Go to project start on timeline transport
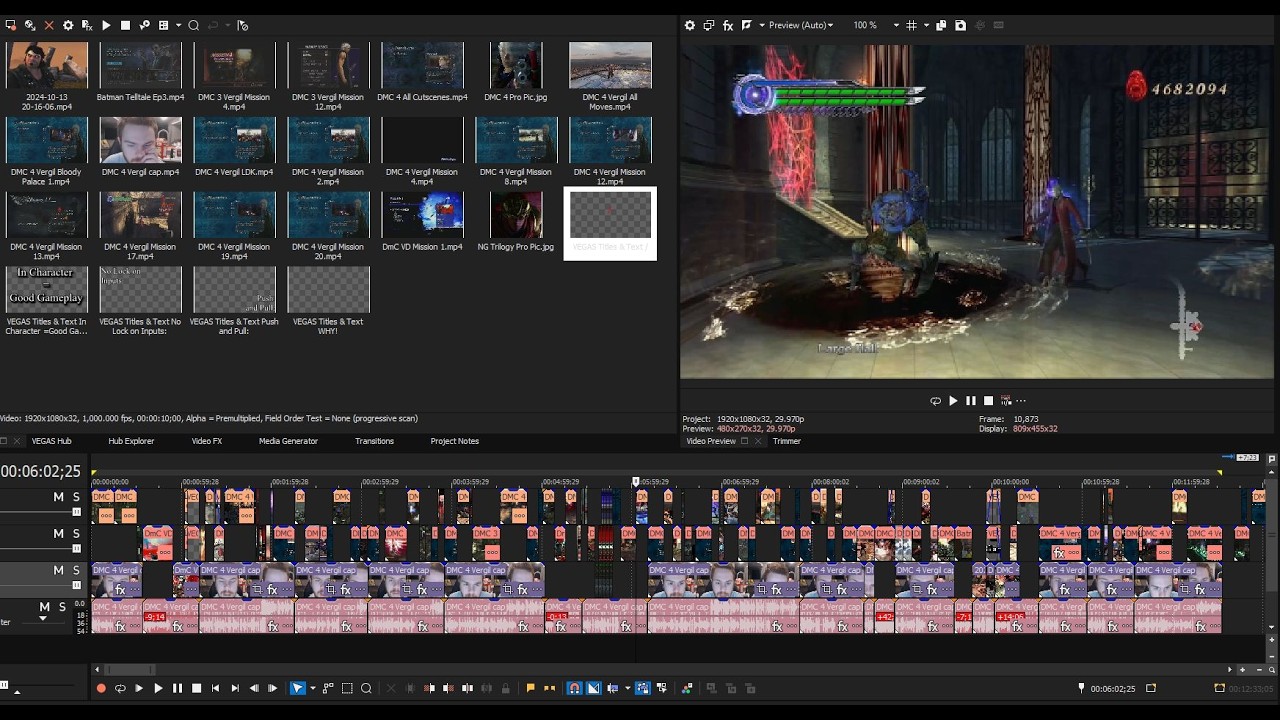 coord(215,688)
